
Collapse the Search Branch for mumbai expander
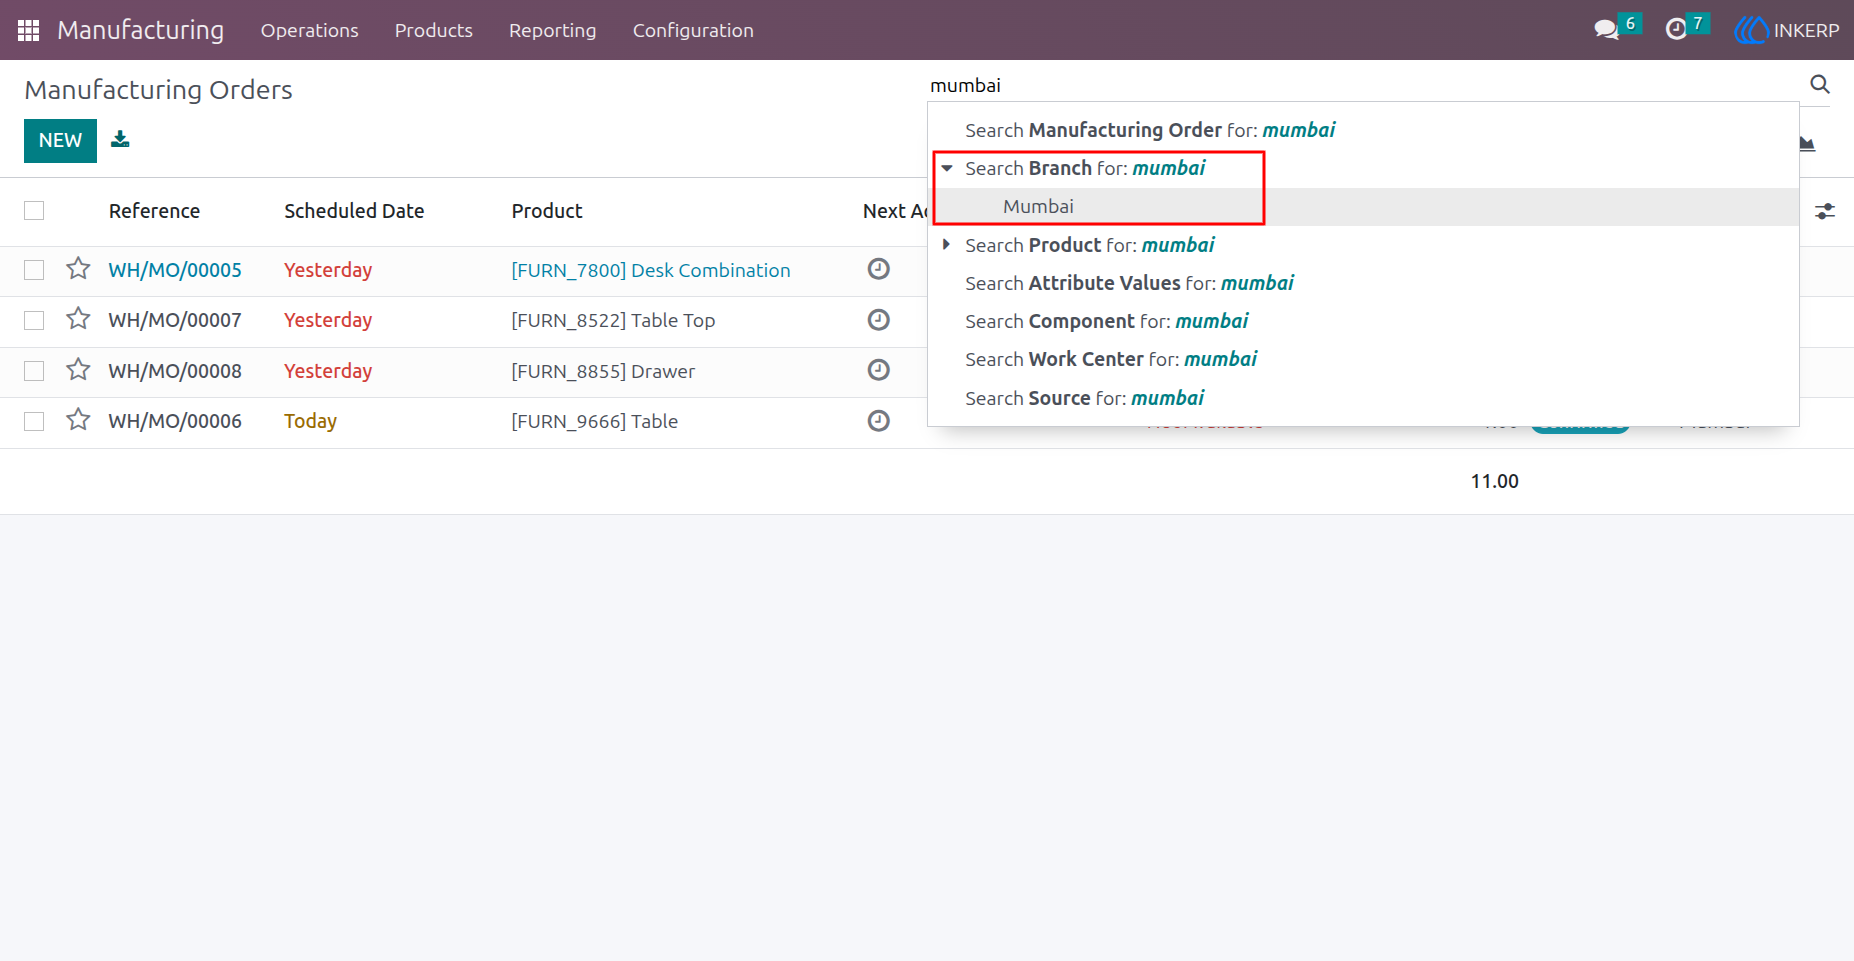tap(947, 168)
